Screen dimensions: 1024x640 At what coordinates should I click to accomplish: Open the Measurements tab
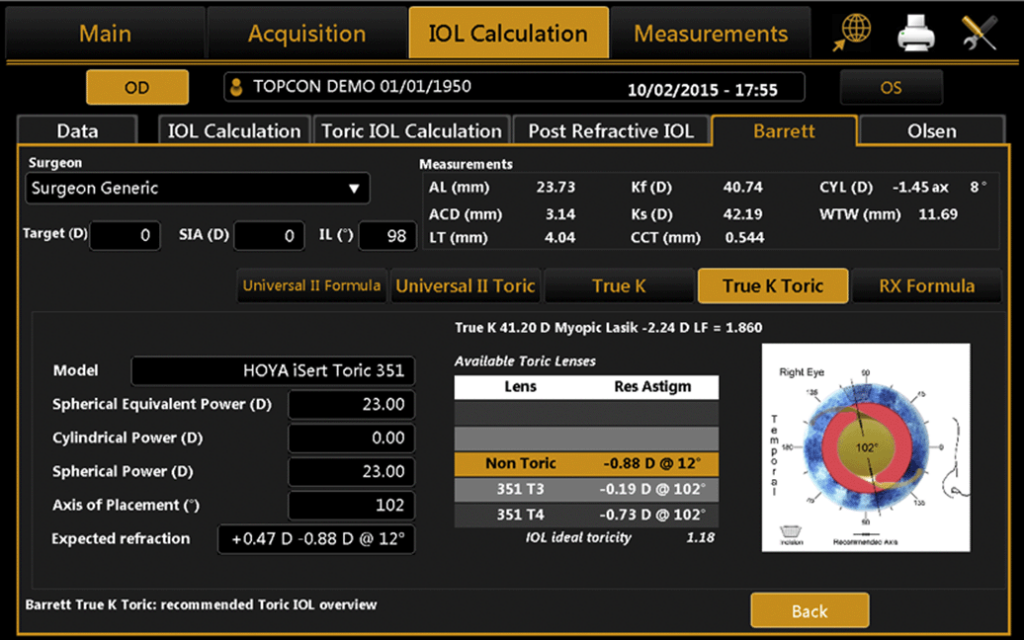click(711, 33)
